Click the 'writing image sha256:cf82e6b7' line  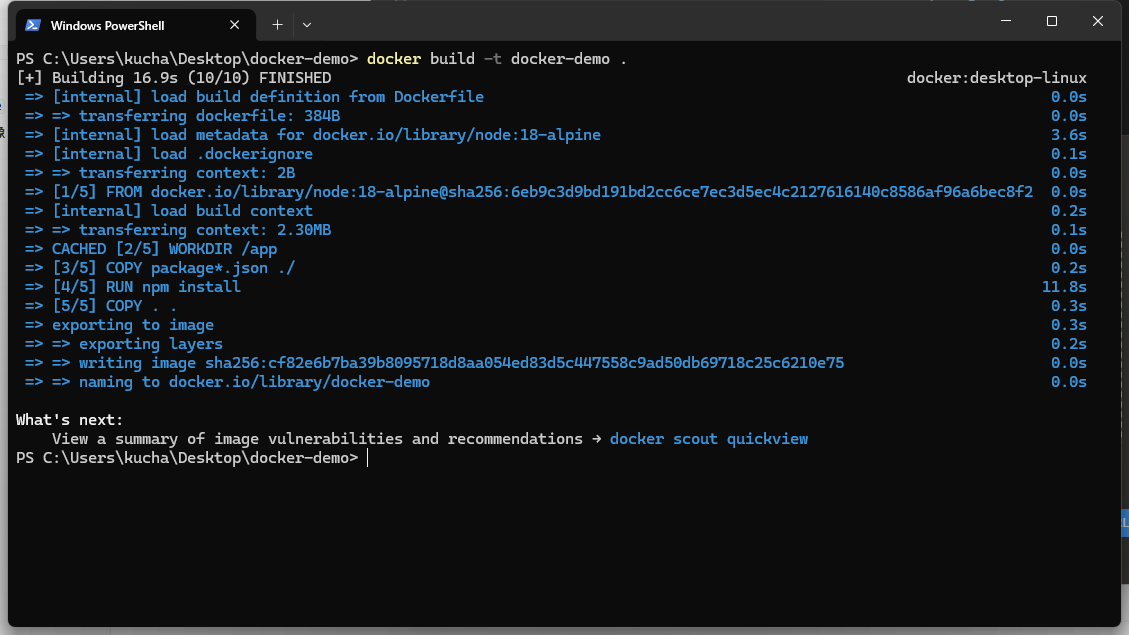click(434, 363)
